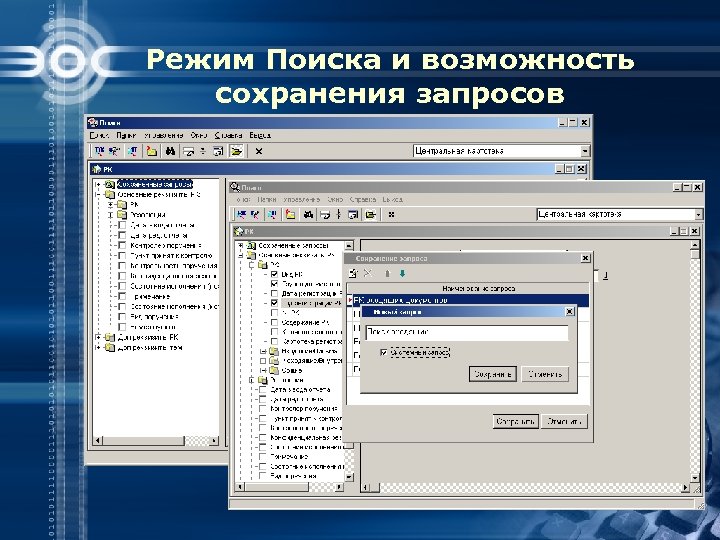
Task: Click the open folder icon in the front window toolbar
Action: coord(371,214)
